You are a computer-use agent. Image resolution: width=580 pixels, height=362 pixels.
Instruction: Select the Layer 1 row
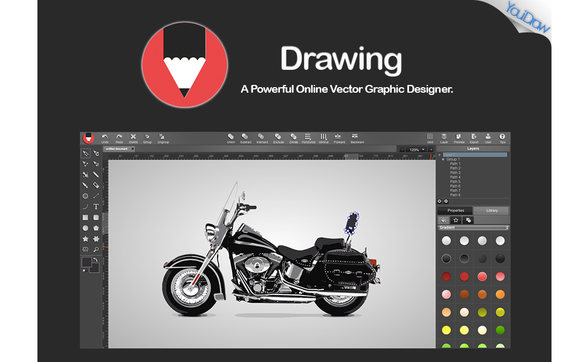[475, 155]
